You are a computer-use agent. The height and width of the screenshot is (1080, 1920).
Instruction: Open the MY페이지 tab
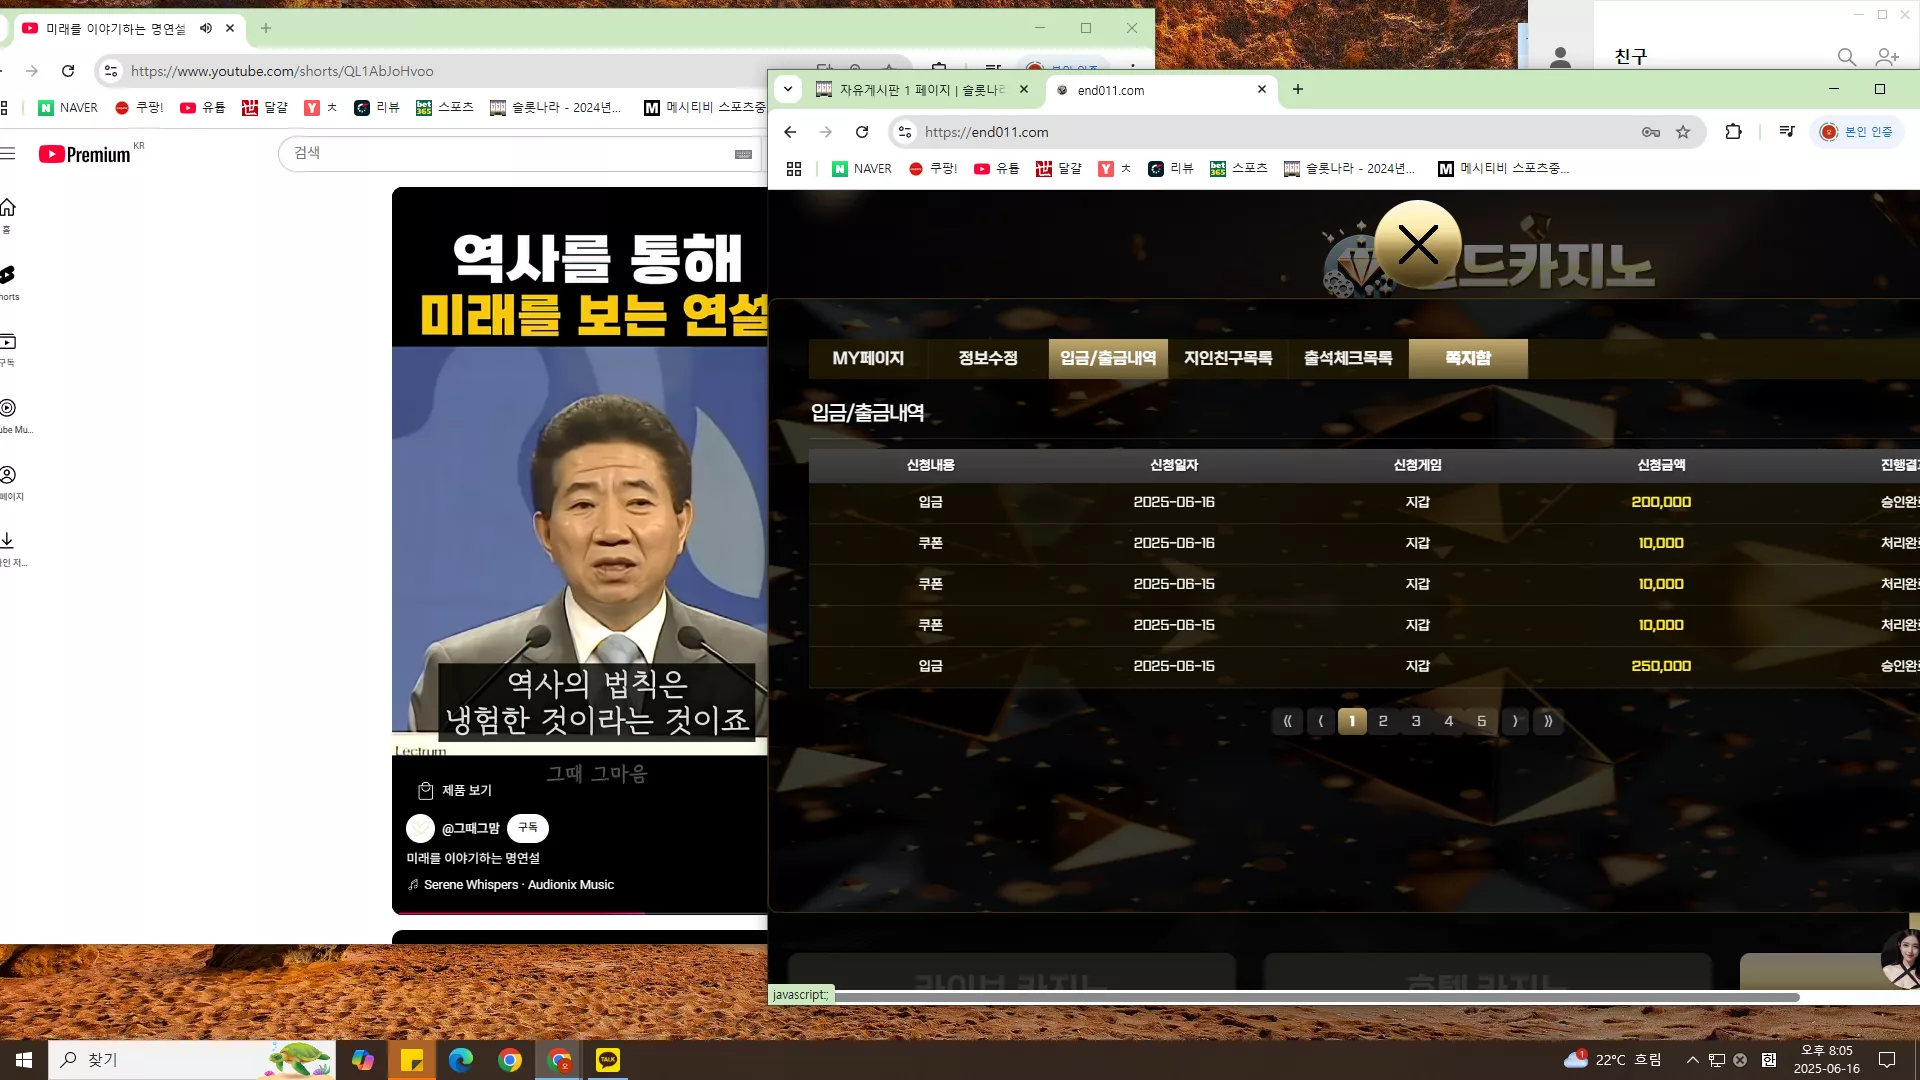[x=868, y=358]
